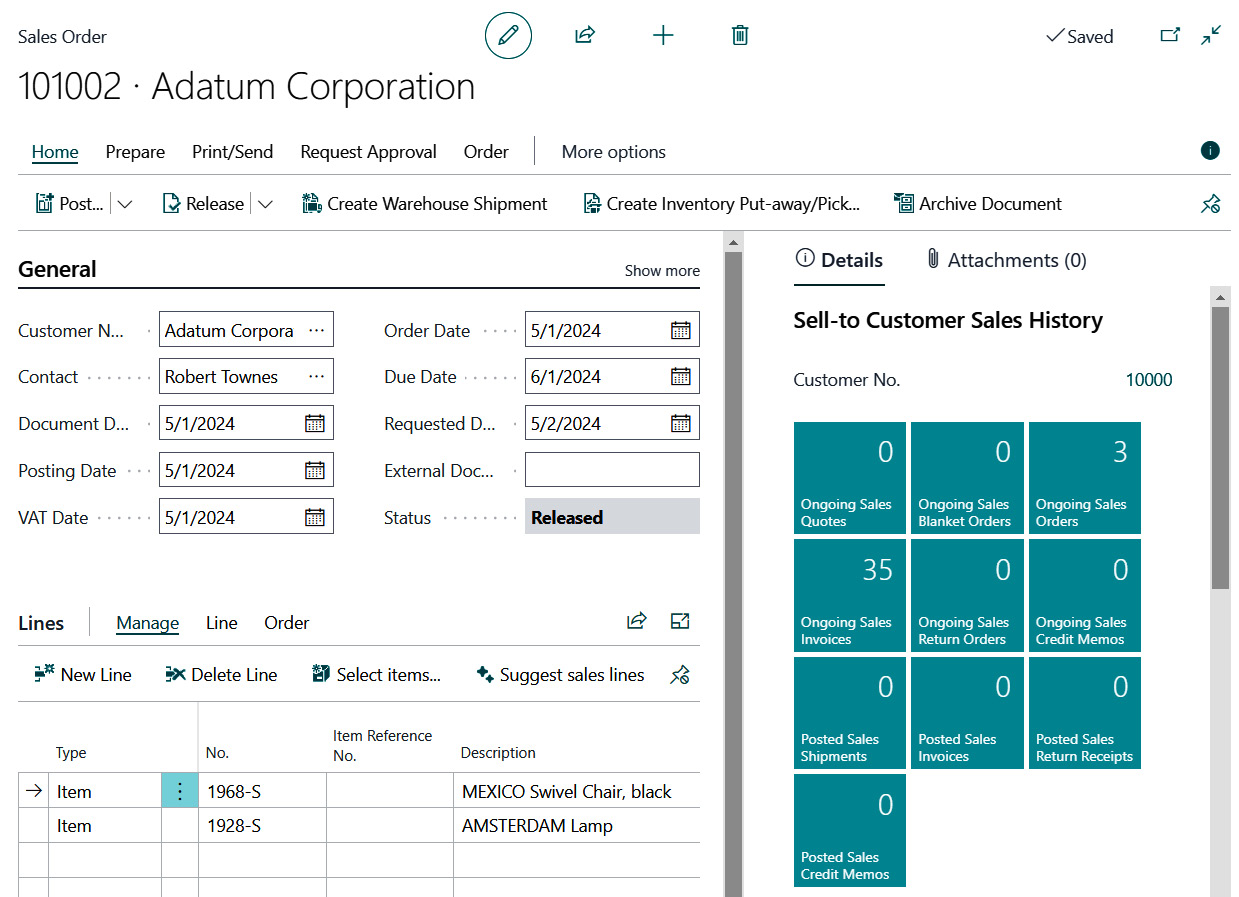The image size is (1239, 897).
Task: Open calendar picker for Document Date
Action: (314, 423)
